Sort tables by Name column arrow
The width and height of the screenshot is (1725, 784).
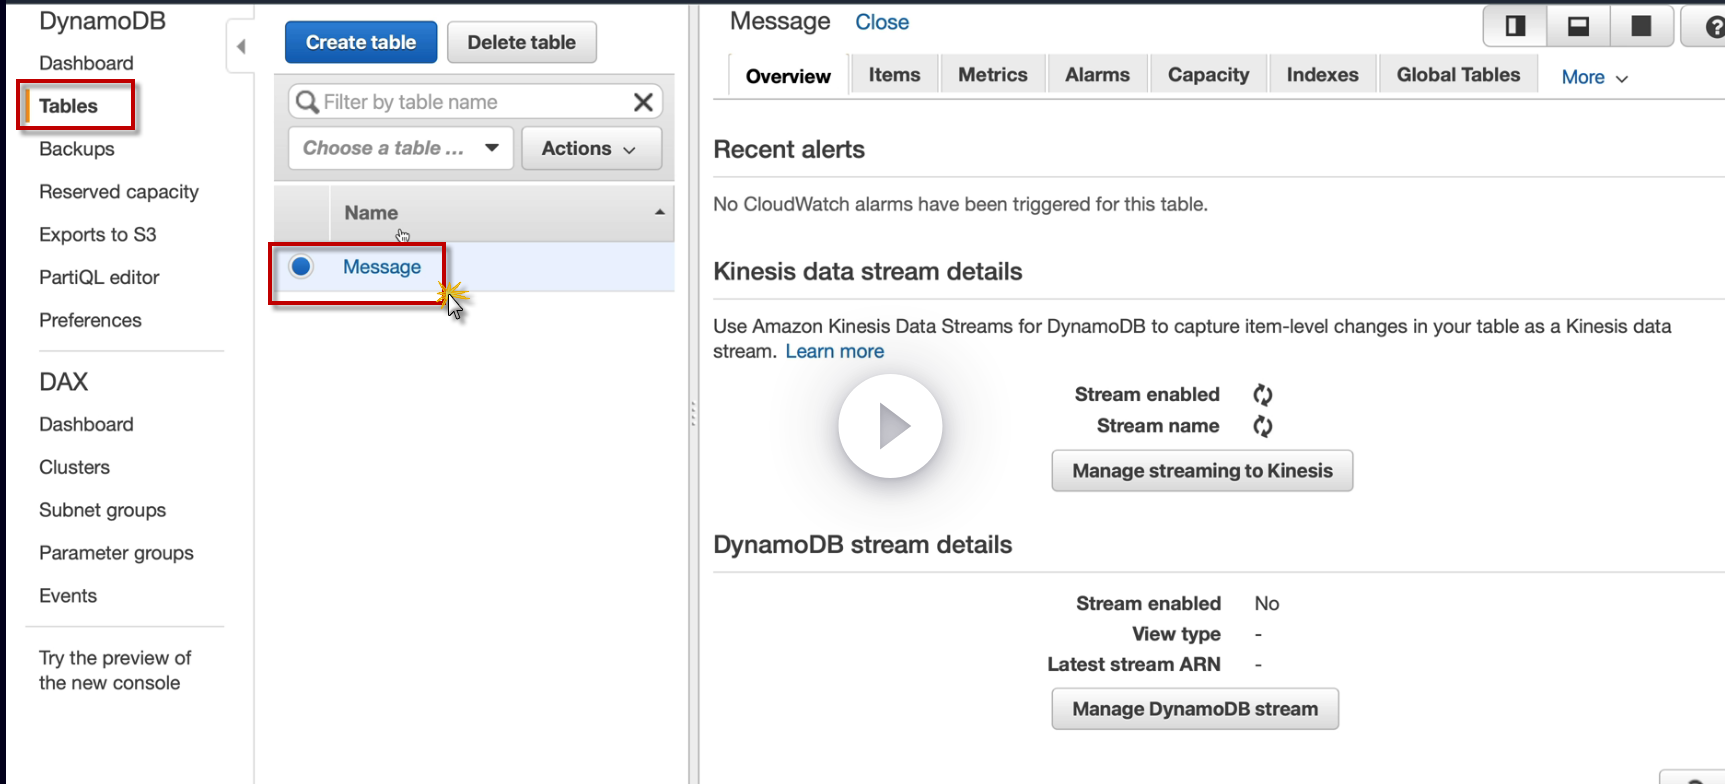click(660, 212)
